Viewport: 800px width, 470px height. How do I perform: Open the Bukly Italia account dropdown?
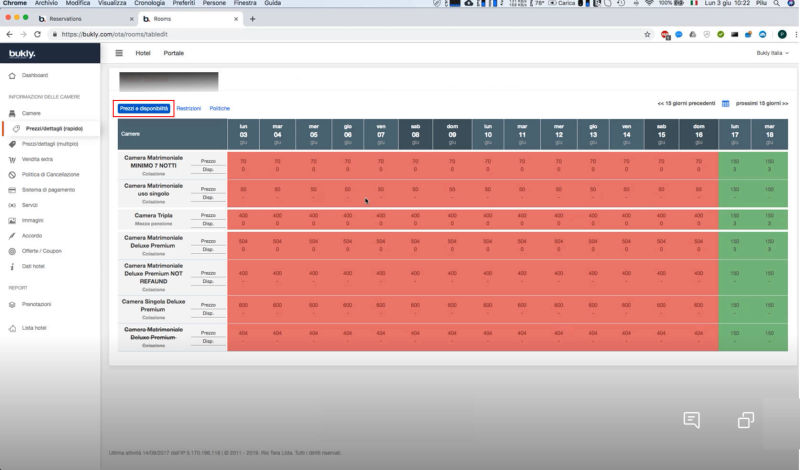[772, 53]
